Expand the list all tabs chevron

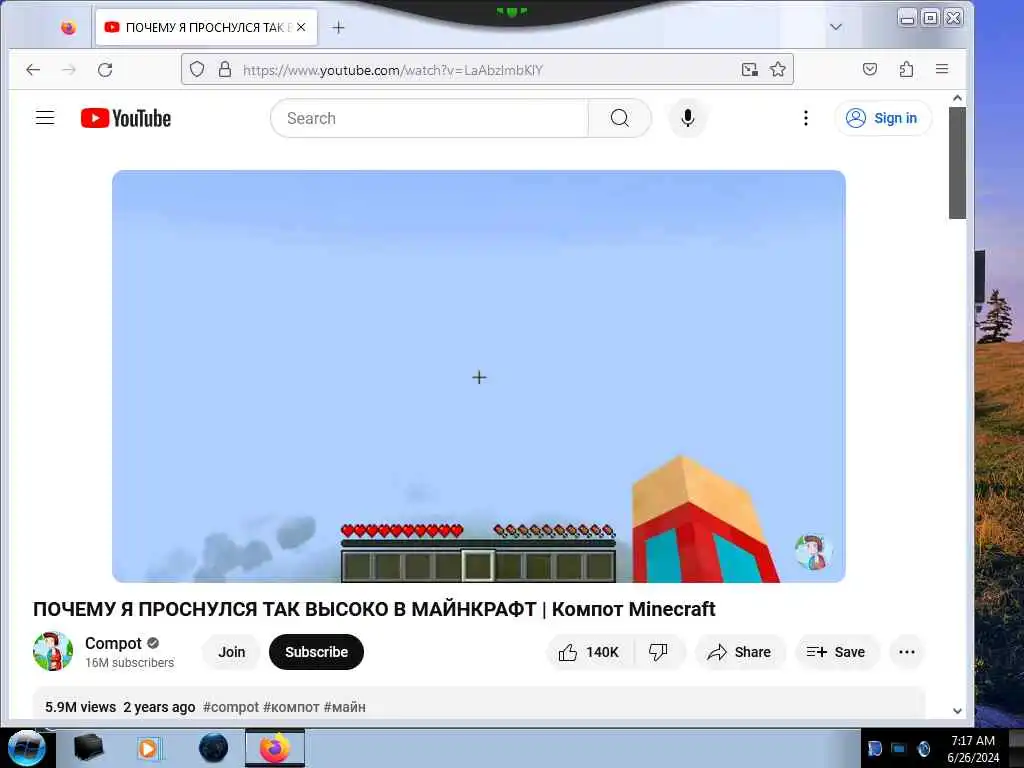(836, 27)
